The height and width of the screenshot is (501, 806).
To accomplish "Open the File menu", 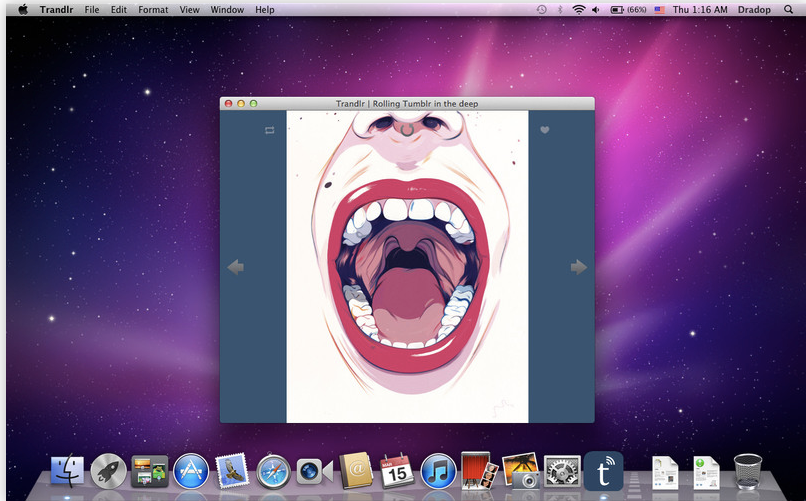I will (92, 9).
